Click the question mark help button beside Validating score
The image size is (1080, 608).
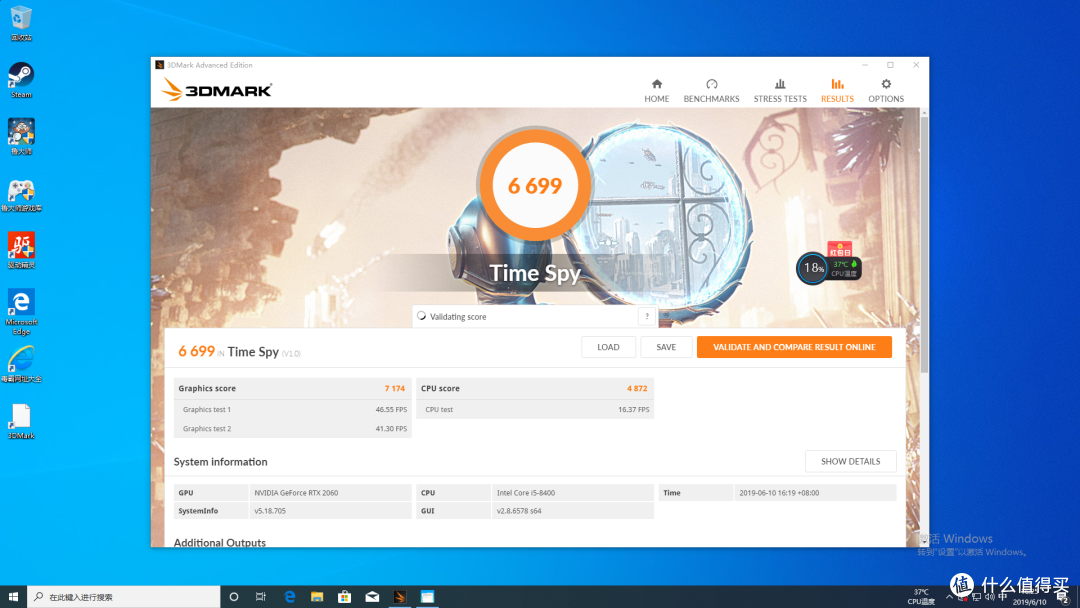pos(647,316)
